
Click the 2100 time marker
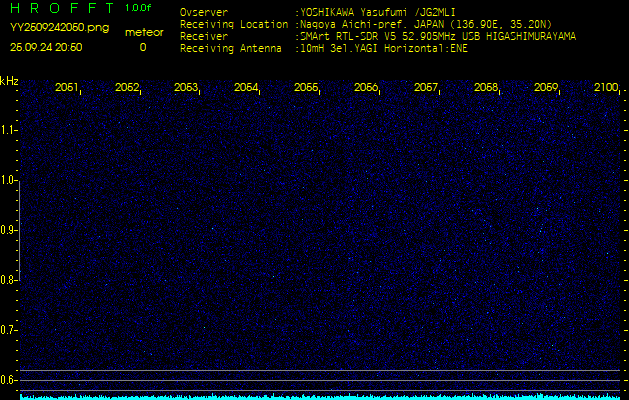605,88
